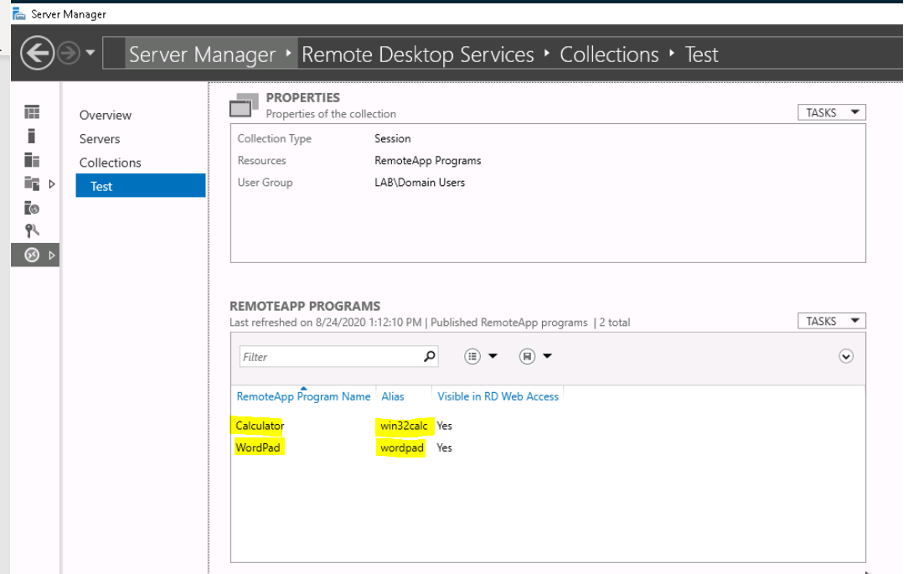Sort by RemoteApp Program Name column
The width and height of the screenshot is (904, 574).
[x=303, y=396]
